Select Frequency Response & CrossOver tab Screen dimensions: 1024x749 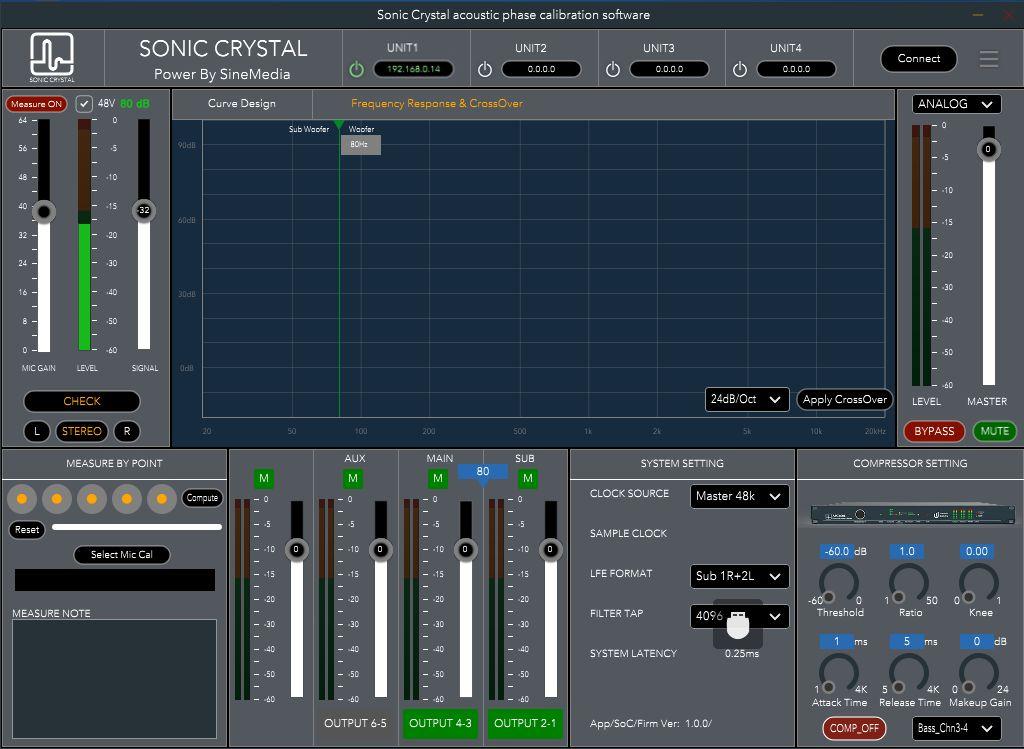[x=436, y=104]
